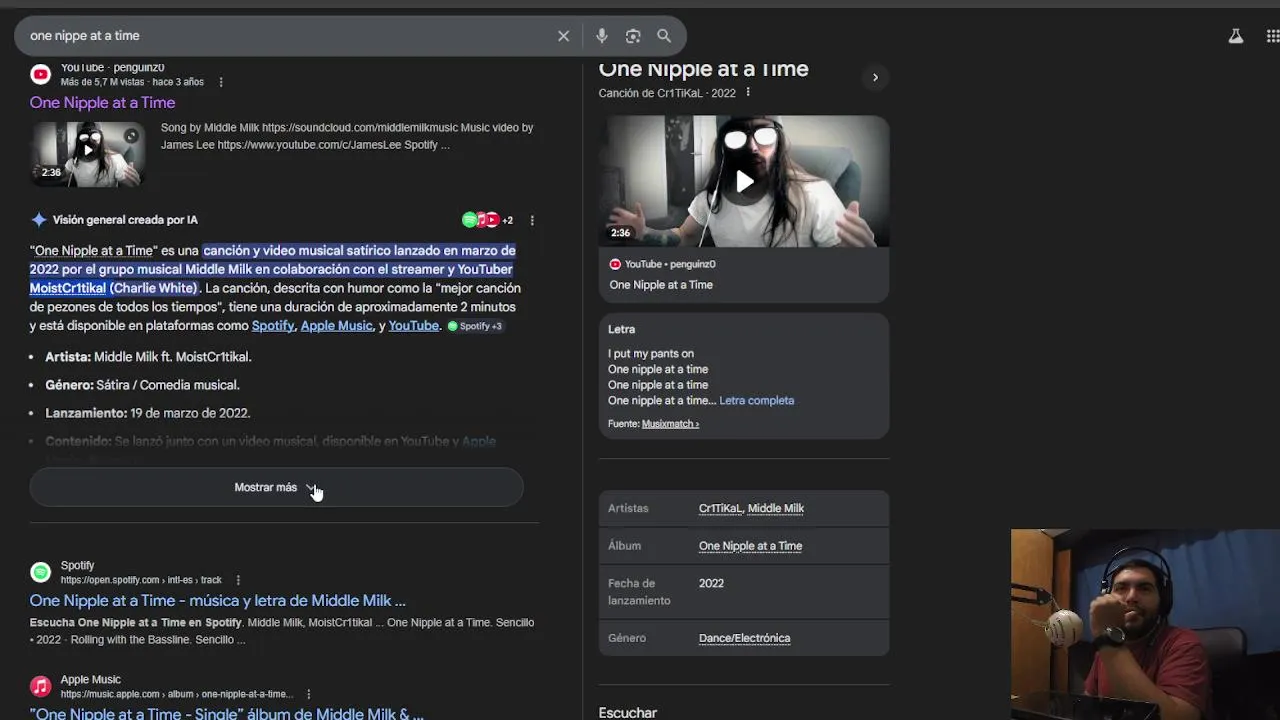
Task: Click the webcam overlay of the streamer
Action: (x=1145, y=624)
